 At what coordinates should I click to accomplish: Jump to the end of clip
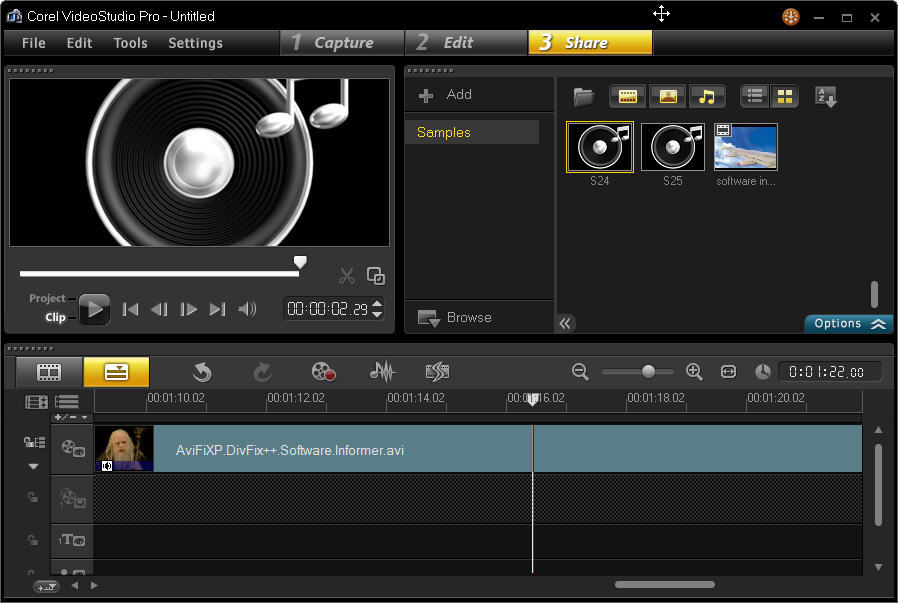coord(217,309)
